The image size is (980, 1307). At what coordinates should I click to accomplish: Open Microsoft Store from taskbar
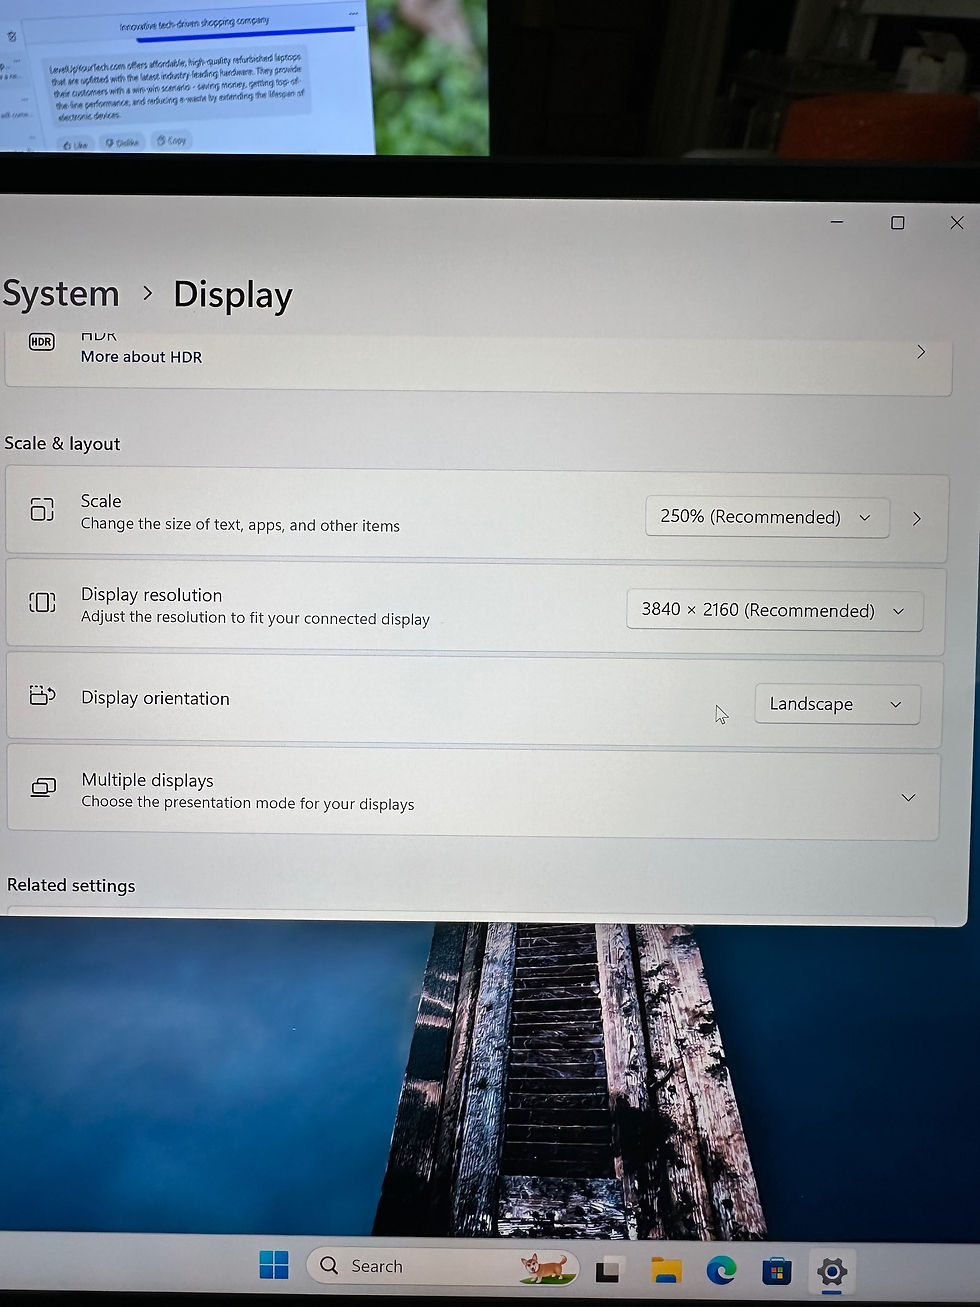tap(776, 1272)
